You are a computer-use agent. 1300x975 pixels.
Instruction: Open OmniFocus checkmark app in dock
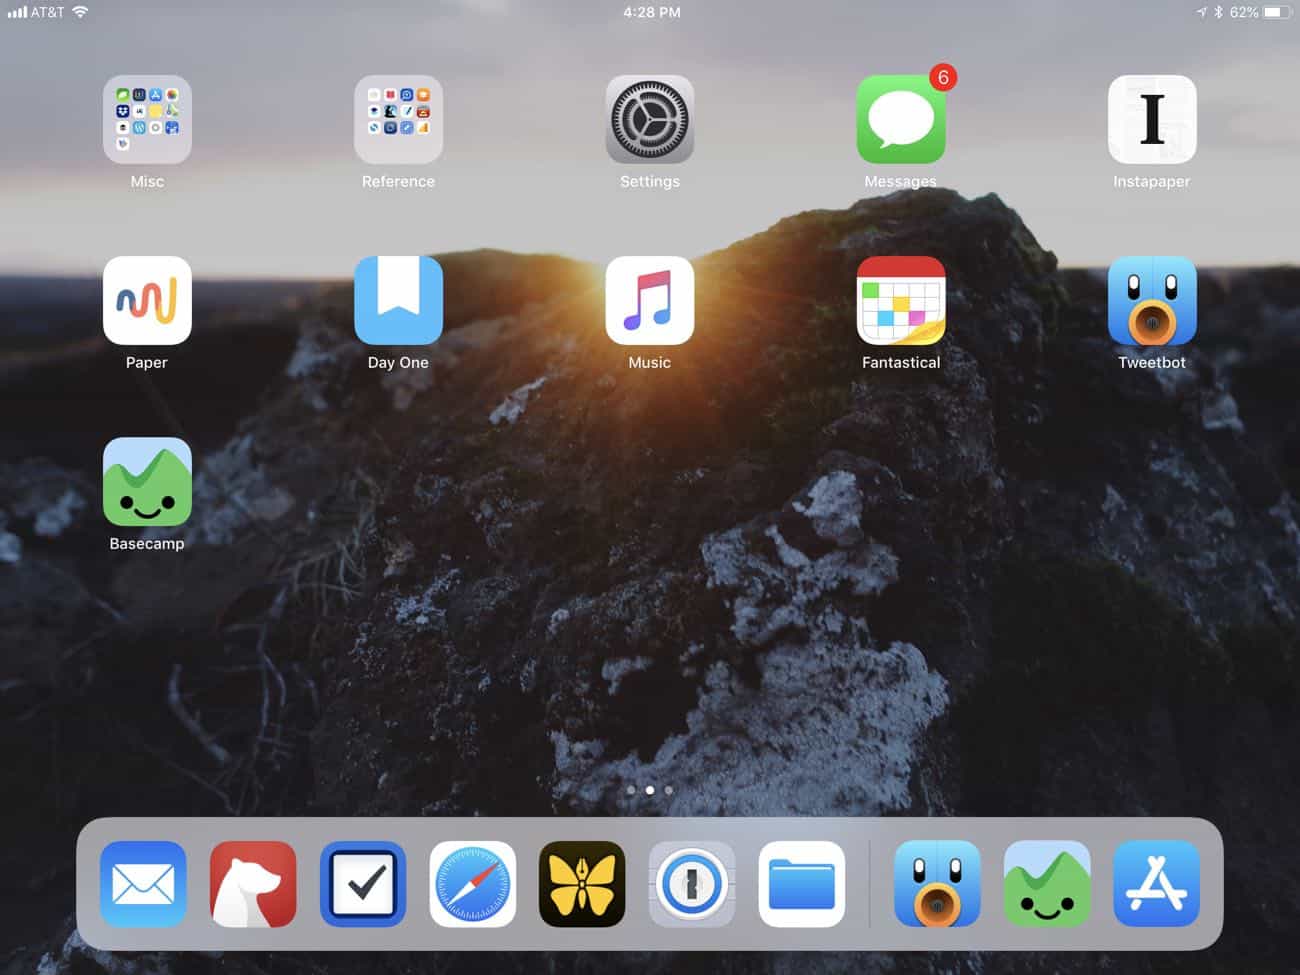[363, 884]
